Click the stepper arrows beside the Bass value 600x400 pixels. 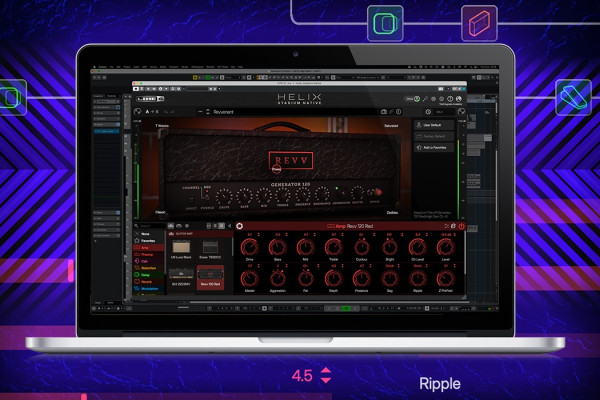pyautogui.click(x=287, y=235)
